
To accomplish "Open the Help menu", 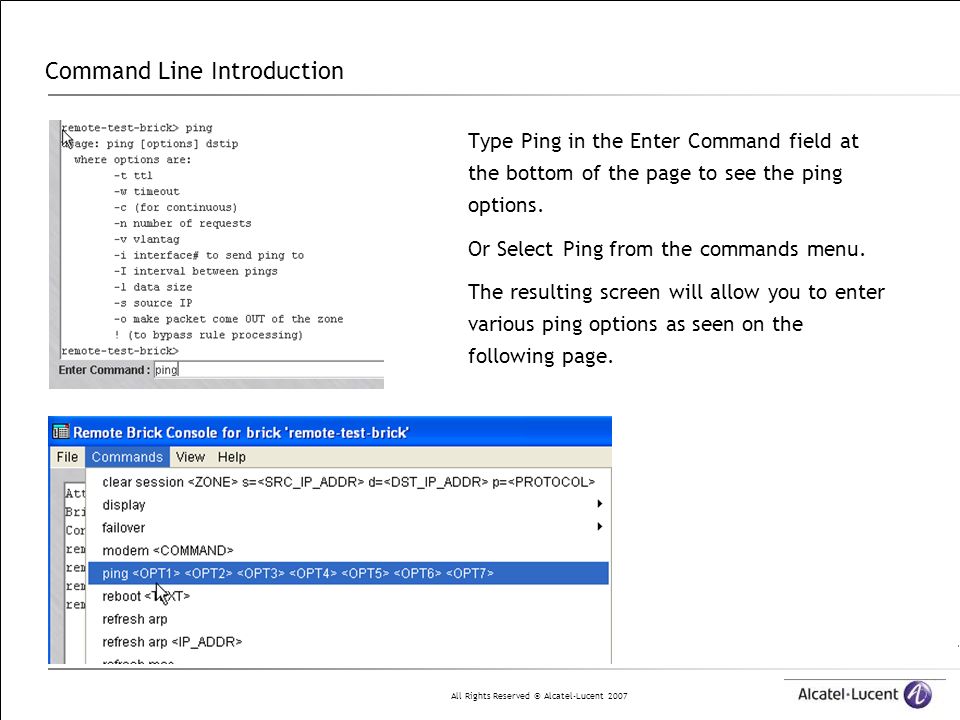I will (231, 457).
